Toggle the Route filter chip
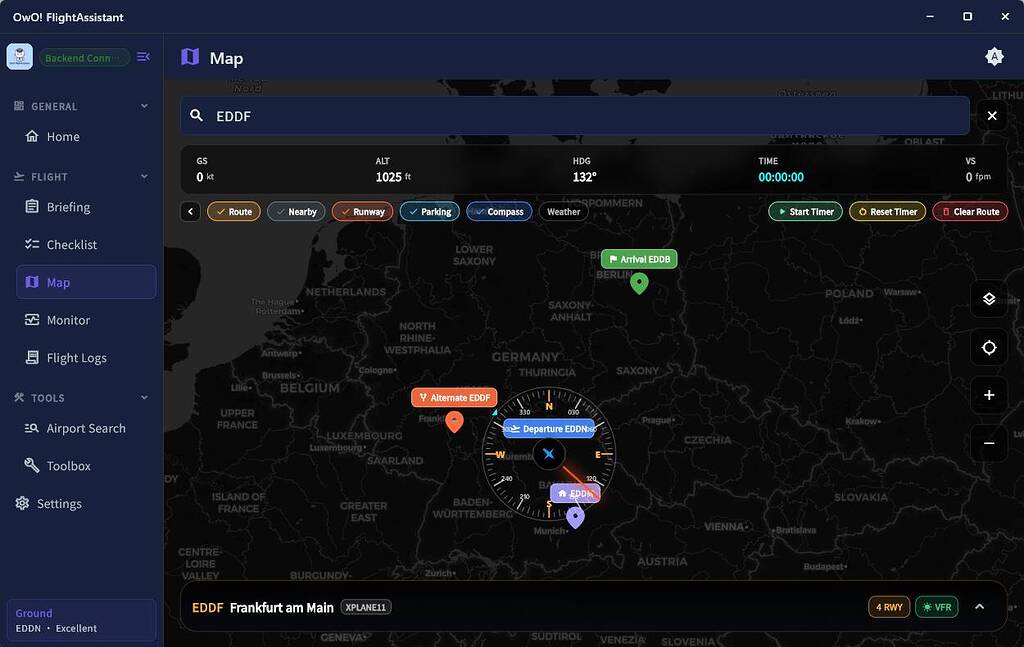Viewport: 1024px width, 647px height. (234, 212)
